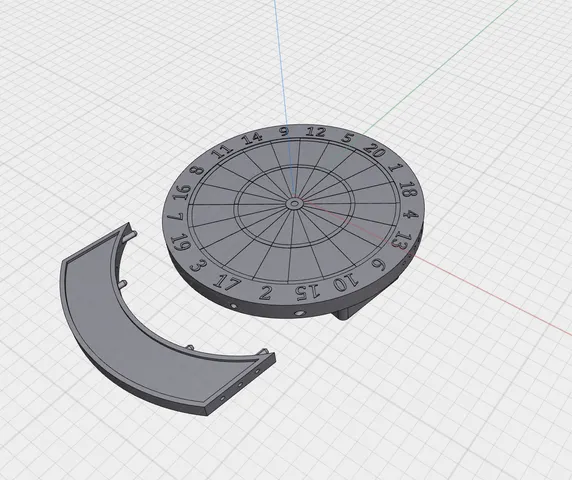Pick the engraved number 17 on the rim
The width and height of the screenshot is (572, 480).
coord(227,282)
